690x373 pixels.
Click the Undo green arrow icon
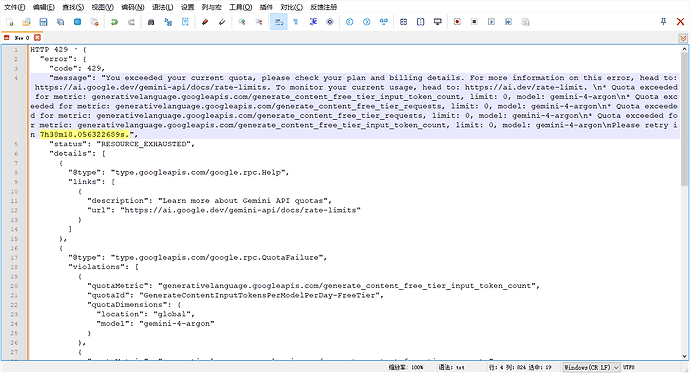point(114,22)
